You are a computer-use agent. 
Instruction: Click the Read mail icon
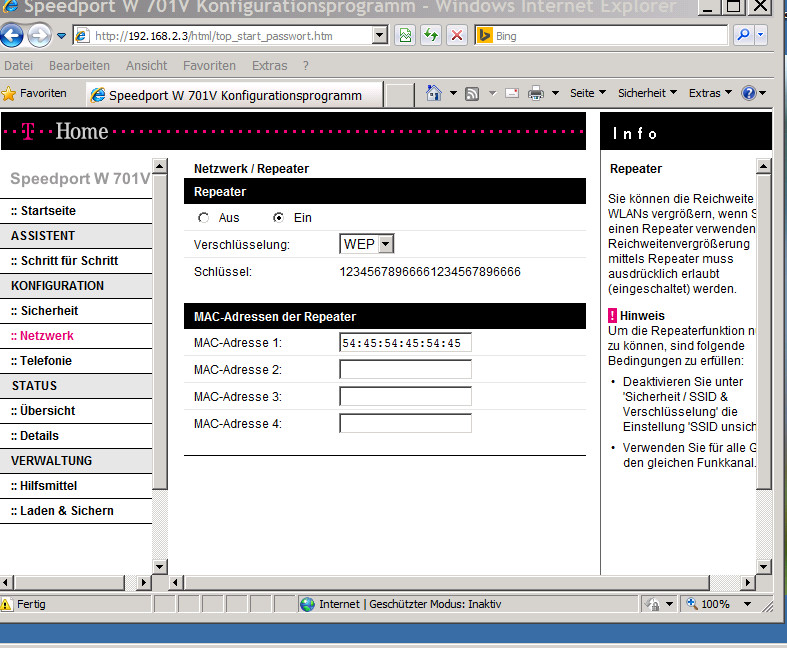[512, 93]
